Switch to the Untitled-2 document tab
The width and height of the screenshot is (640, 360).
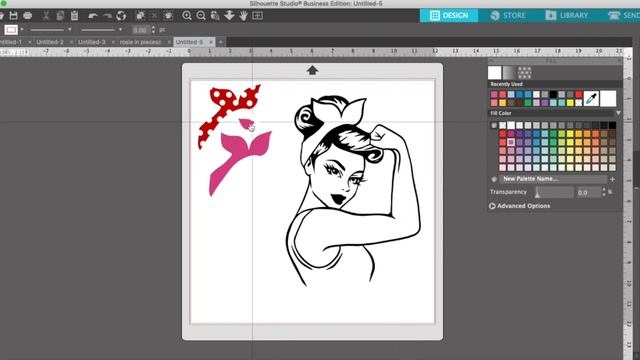pyautogui.click(x=50, y=42)
